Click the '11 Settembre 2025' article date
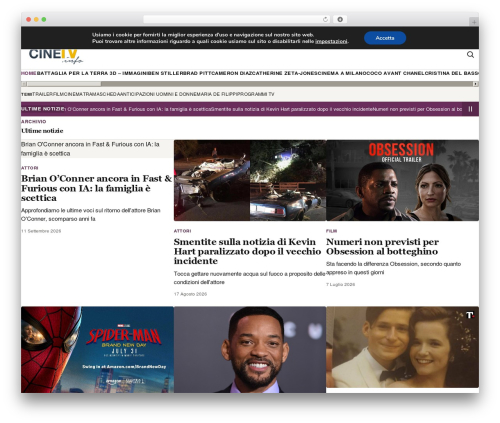 (x=41, y=231)
